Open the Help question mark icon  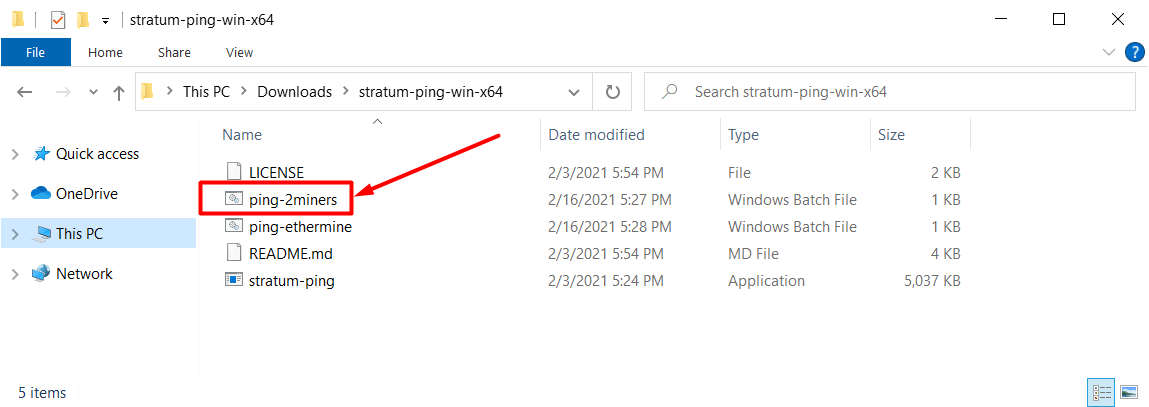click(1135, 52)
